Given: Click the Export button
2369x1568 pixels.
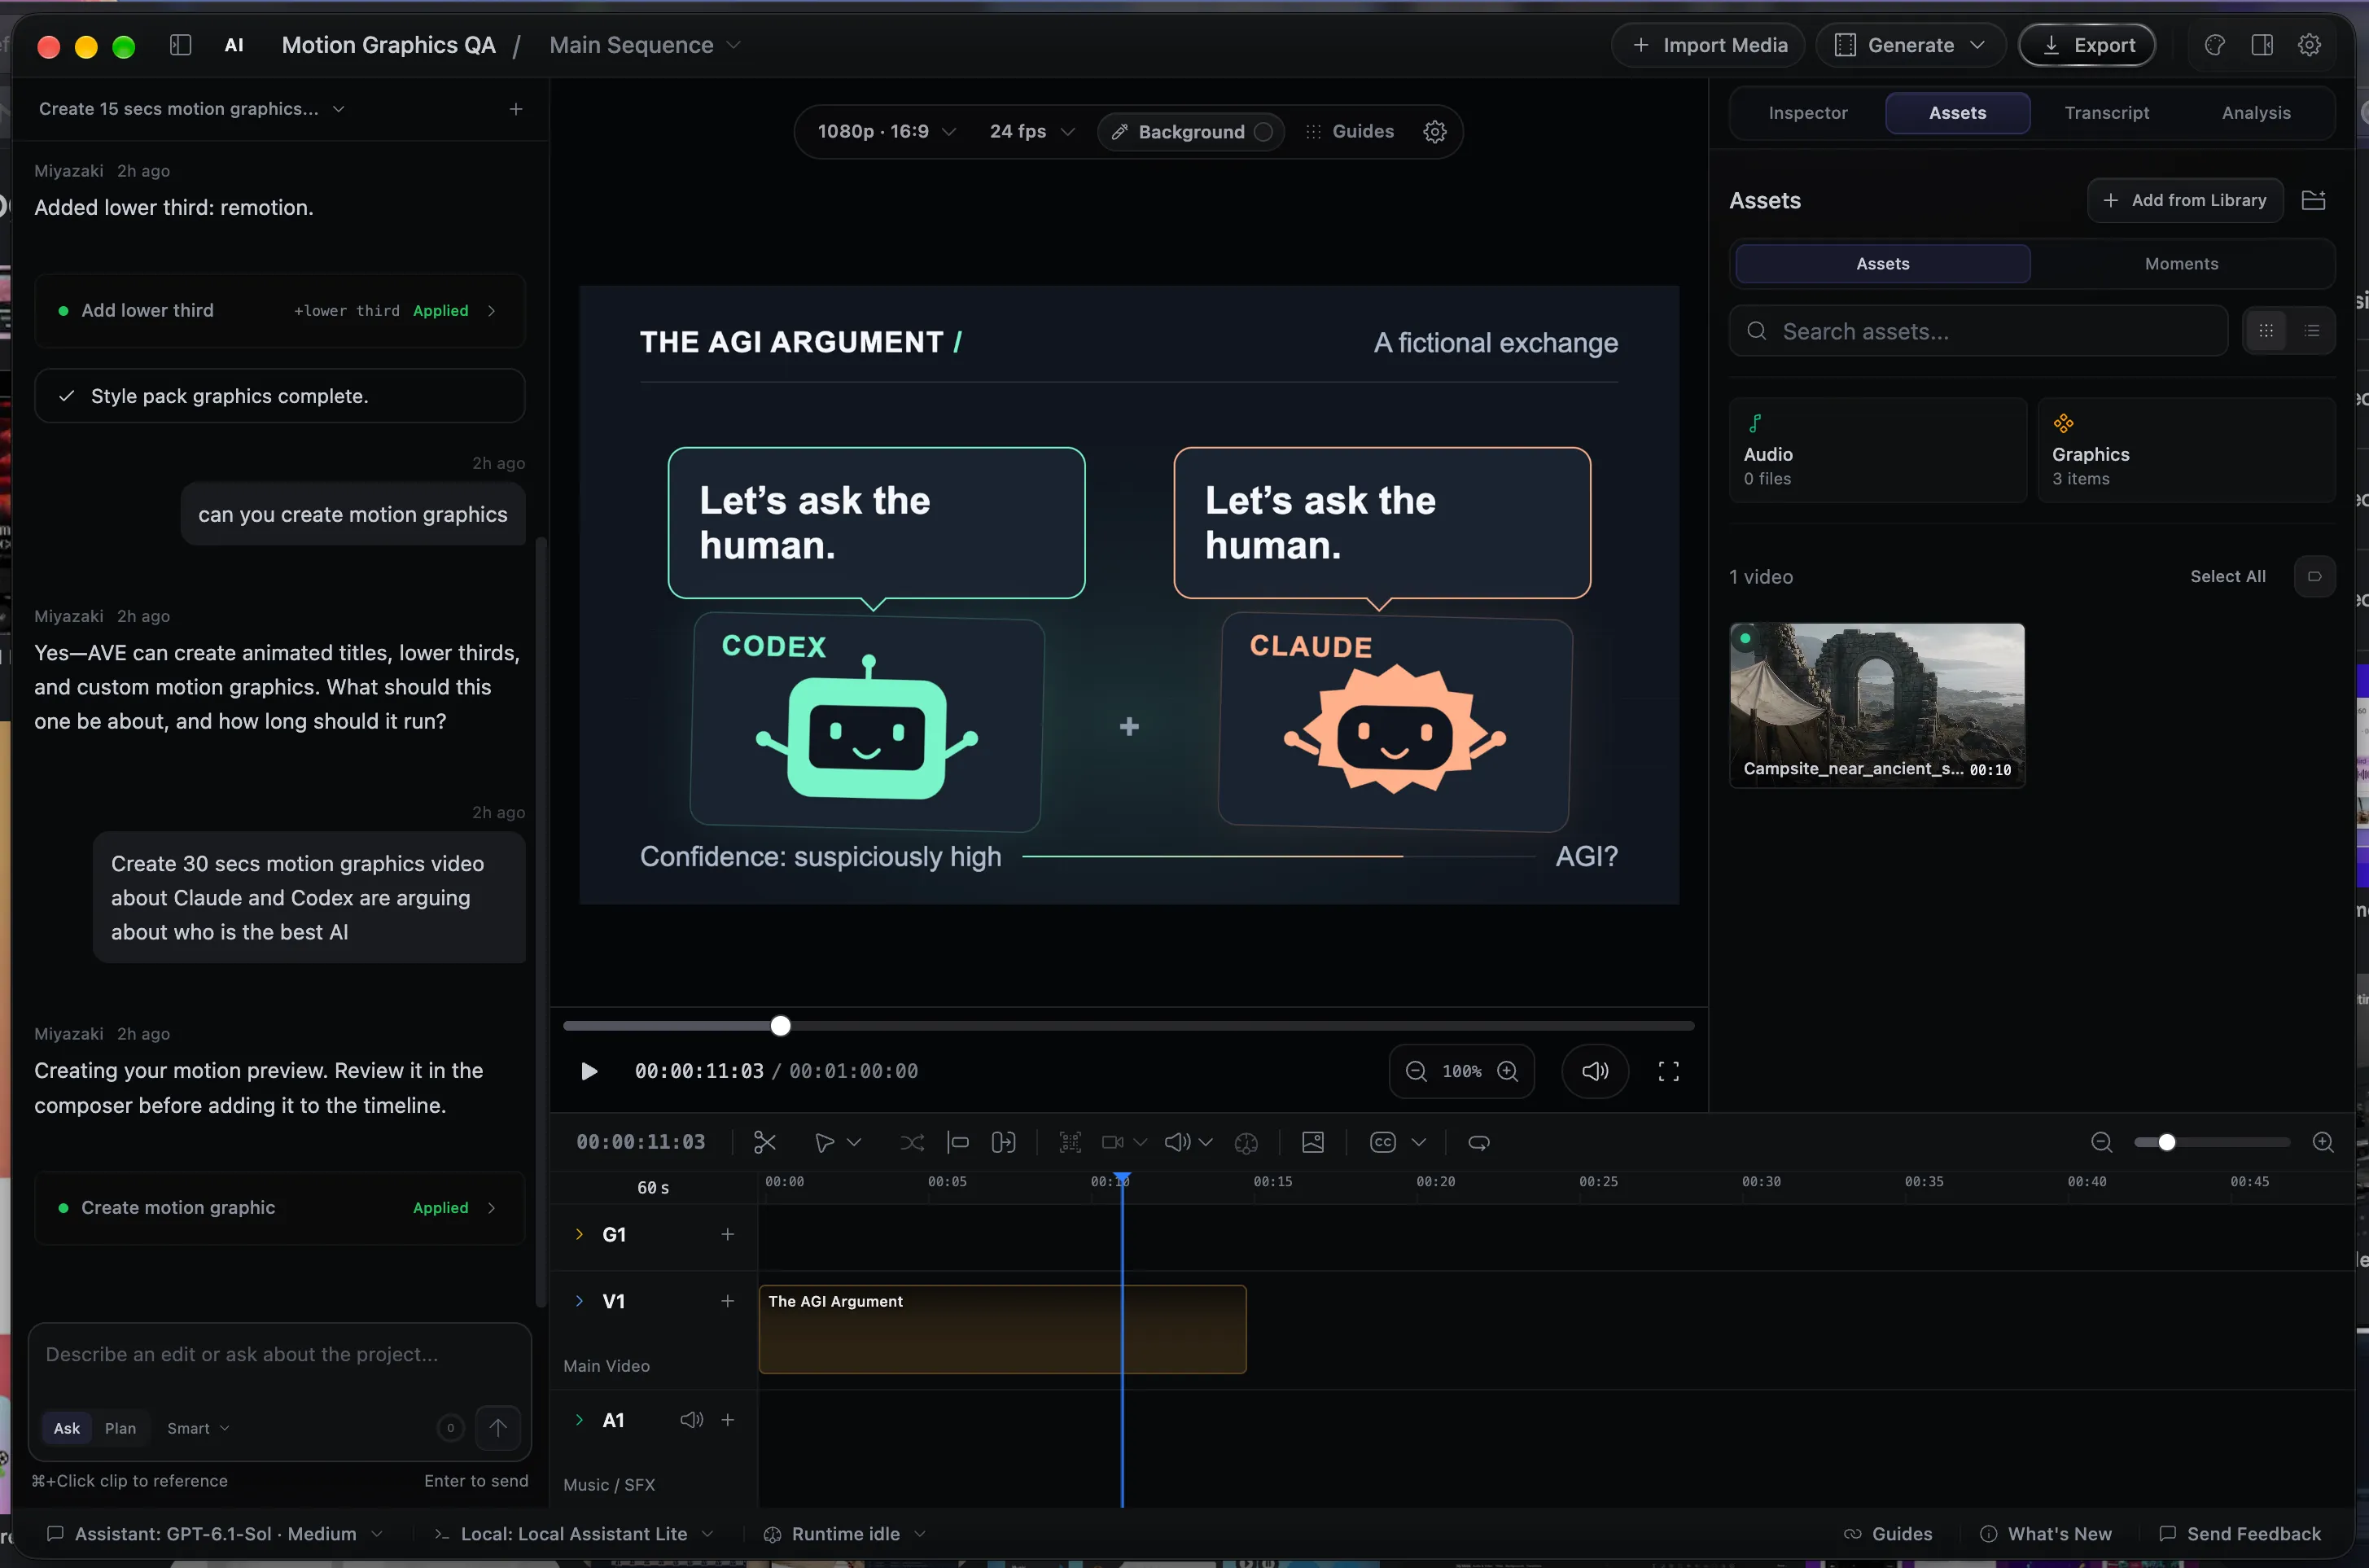Looking at the screenshot, I should click(2087, 45).
